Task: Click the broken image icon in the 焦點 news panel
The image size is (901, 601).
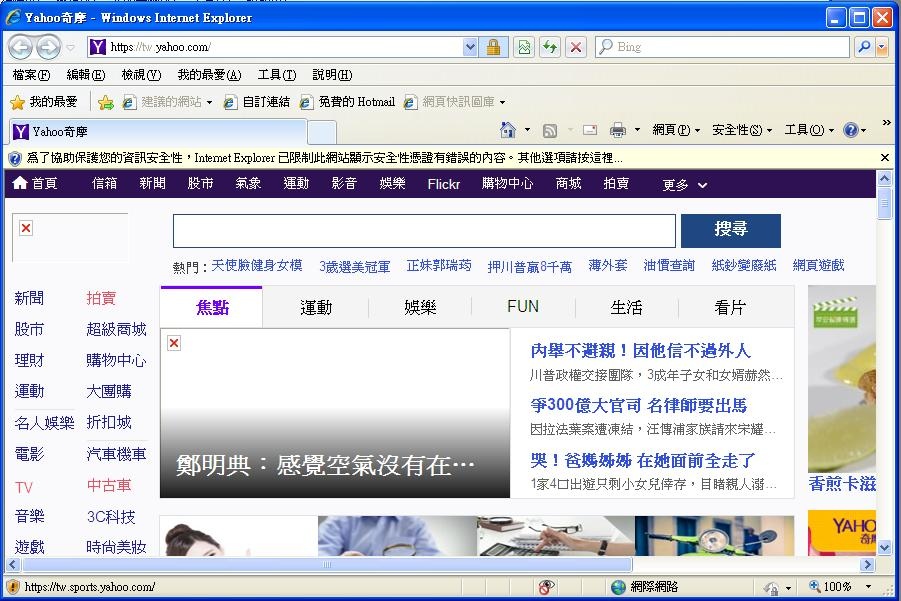Action: (x=174, y=343)
